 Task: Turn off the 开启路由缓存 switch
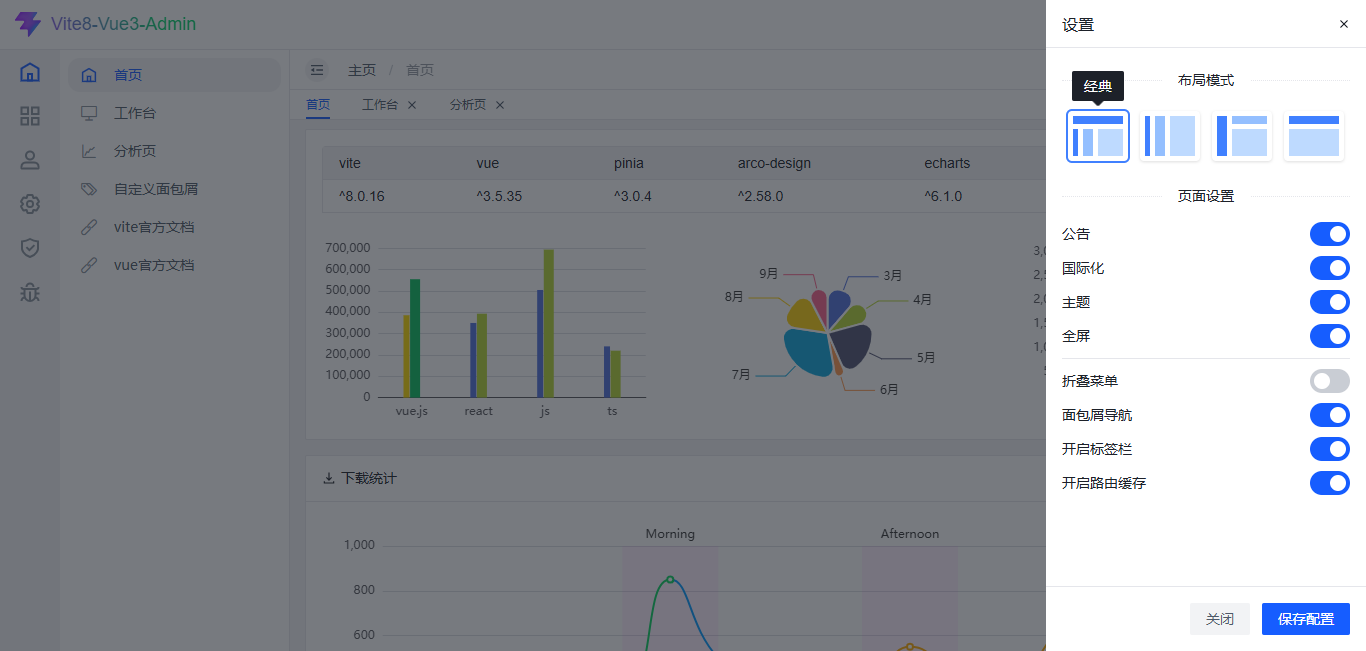tap(1330, 483)
